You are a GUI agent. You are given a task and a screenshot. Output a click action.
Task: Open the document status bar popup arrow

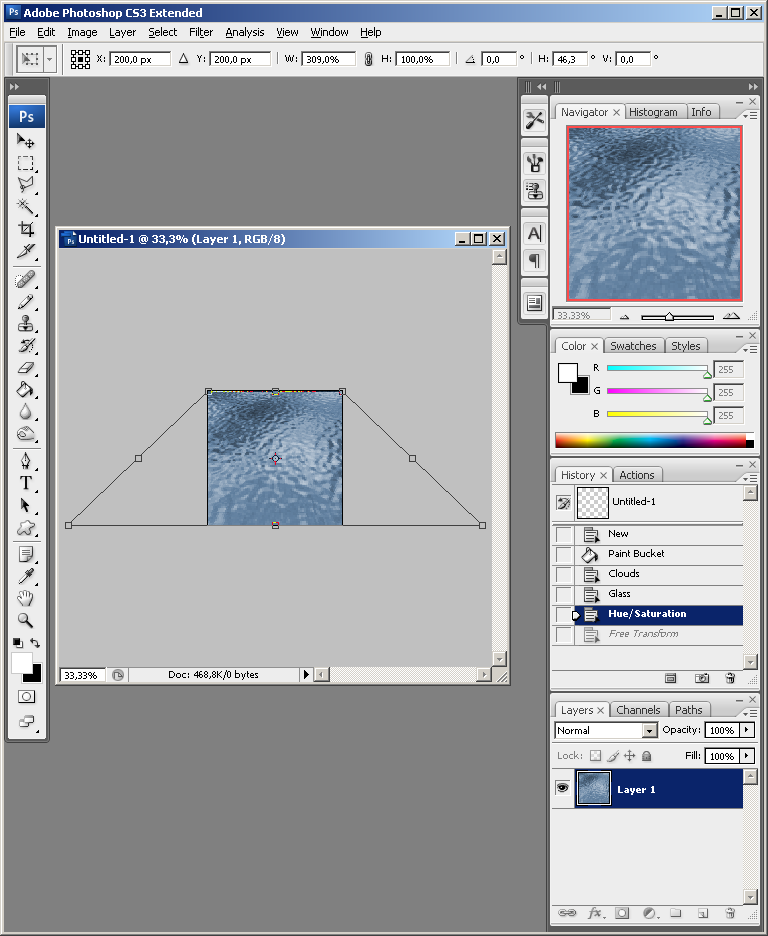306,675
